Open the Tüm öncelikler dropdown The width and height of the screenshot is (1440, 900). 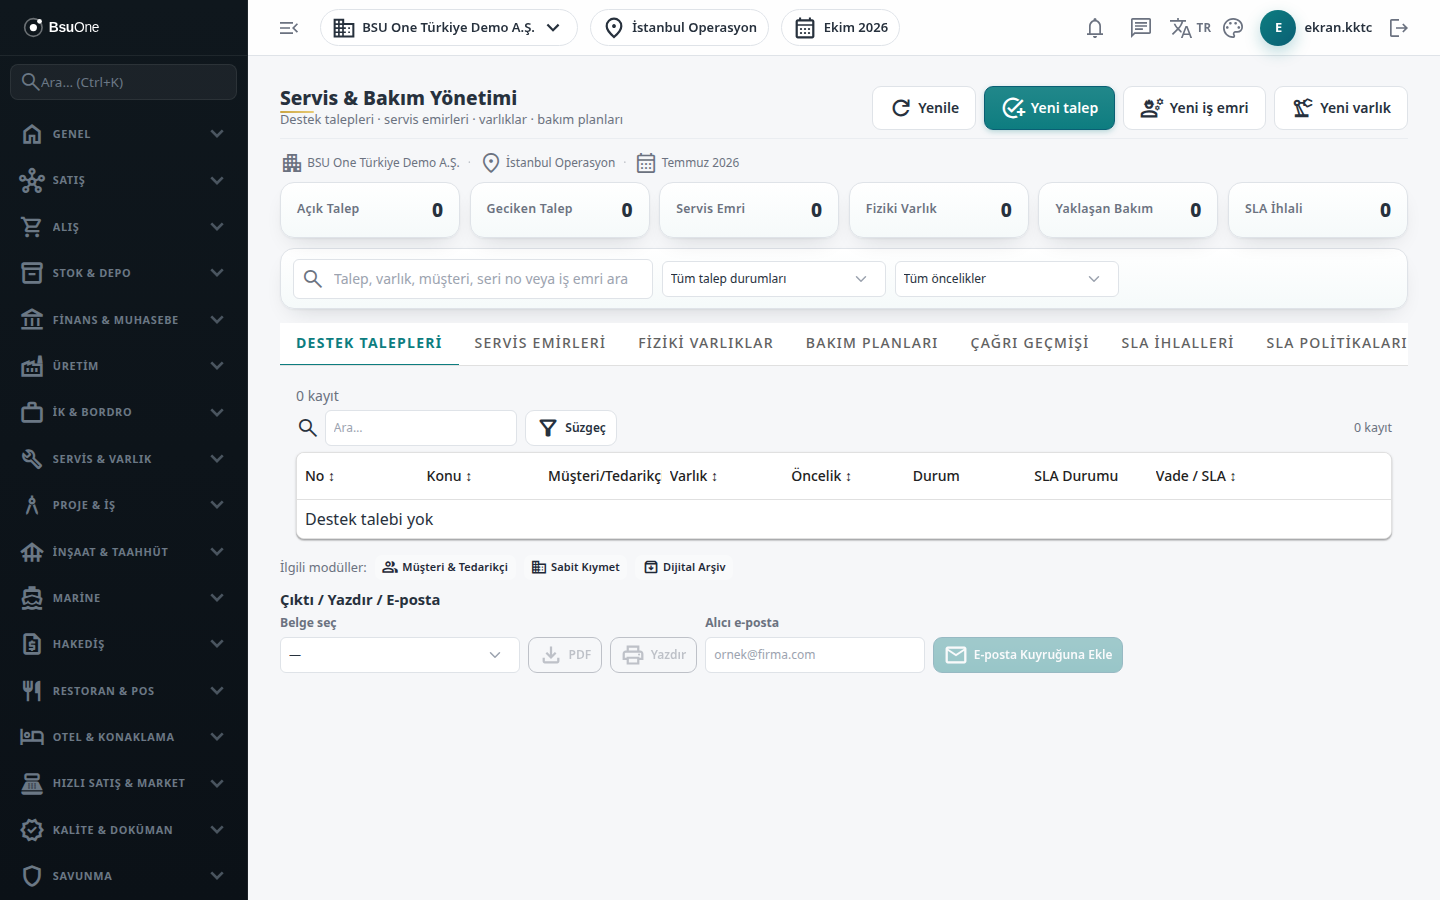1007,279
